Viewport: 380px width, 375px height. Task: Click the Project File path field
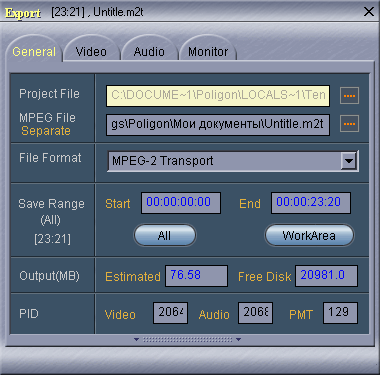tap(218, 96)
